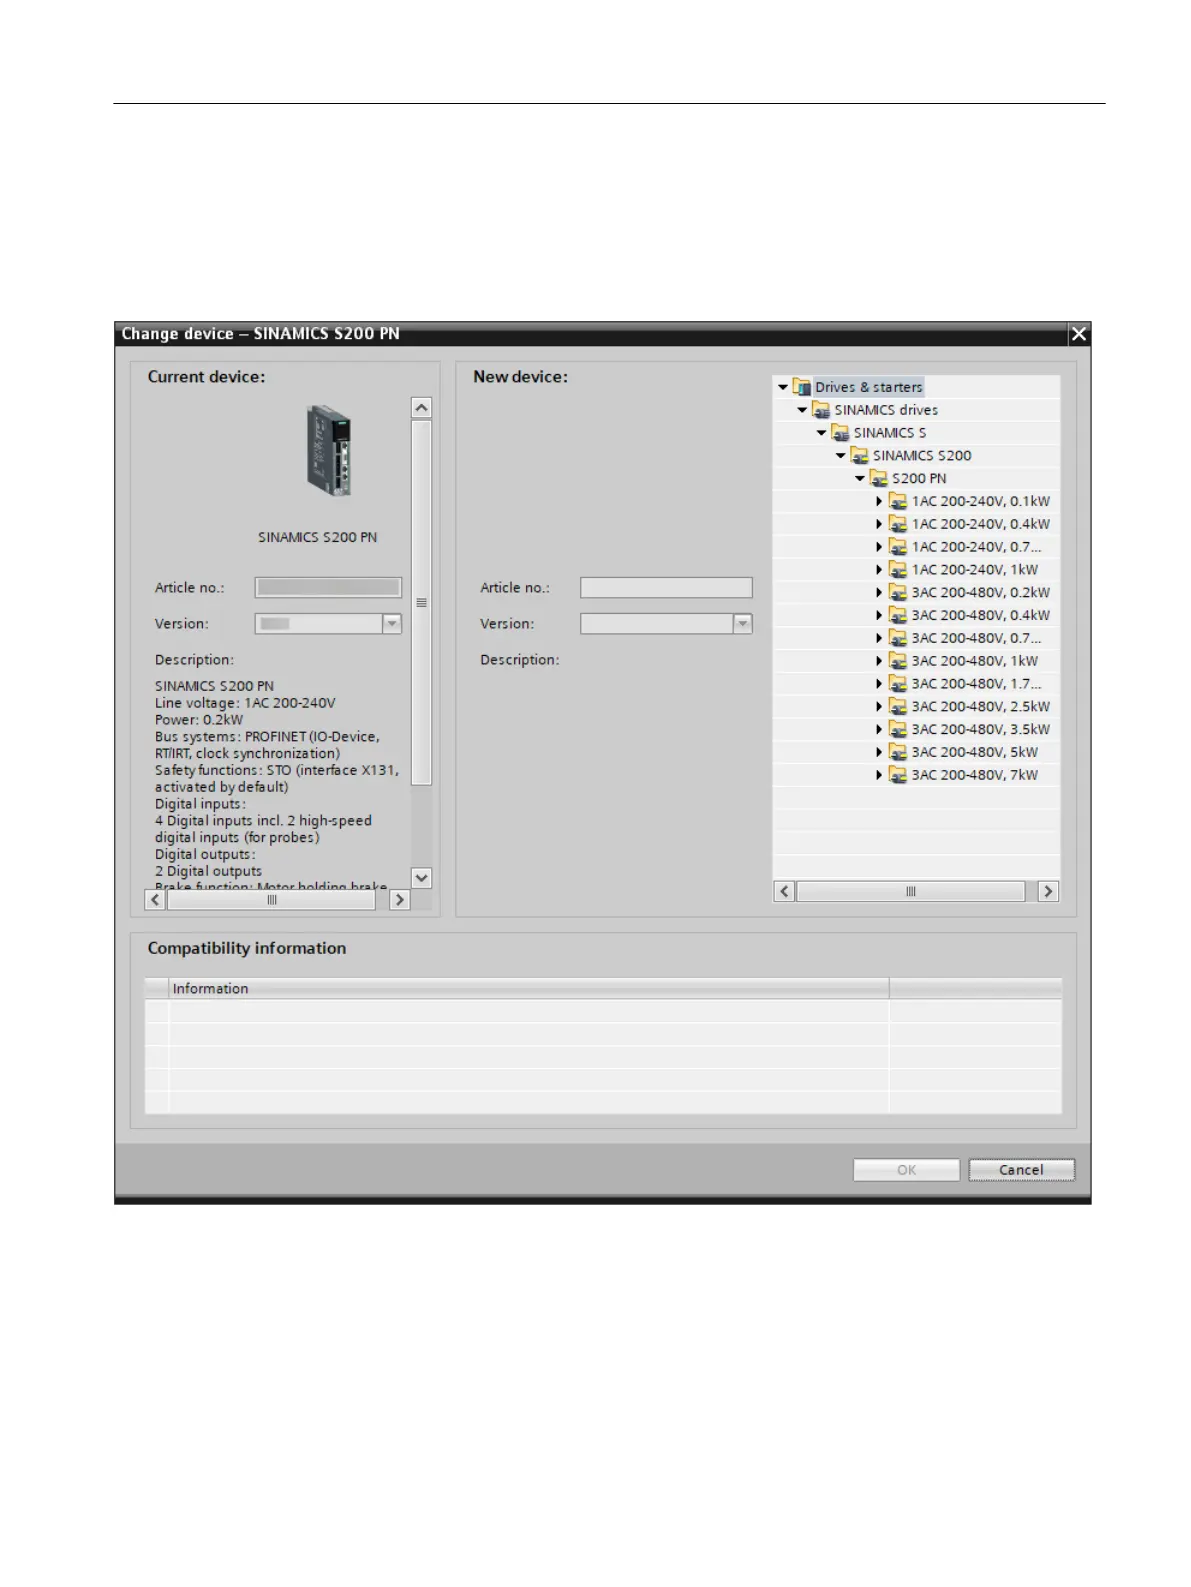Click folder icon of 3AC 200-480V, 2.5kW
1191x1587 pixels.
pyautogui.click(x=898, y=707)
